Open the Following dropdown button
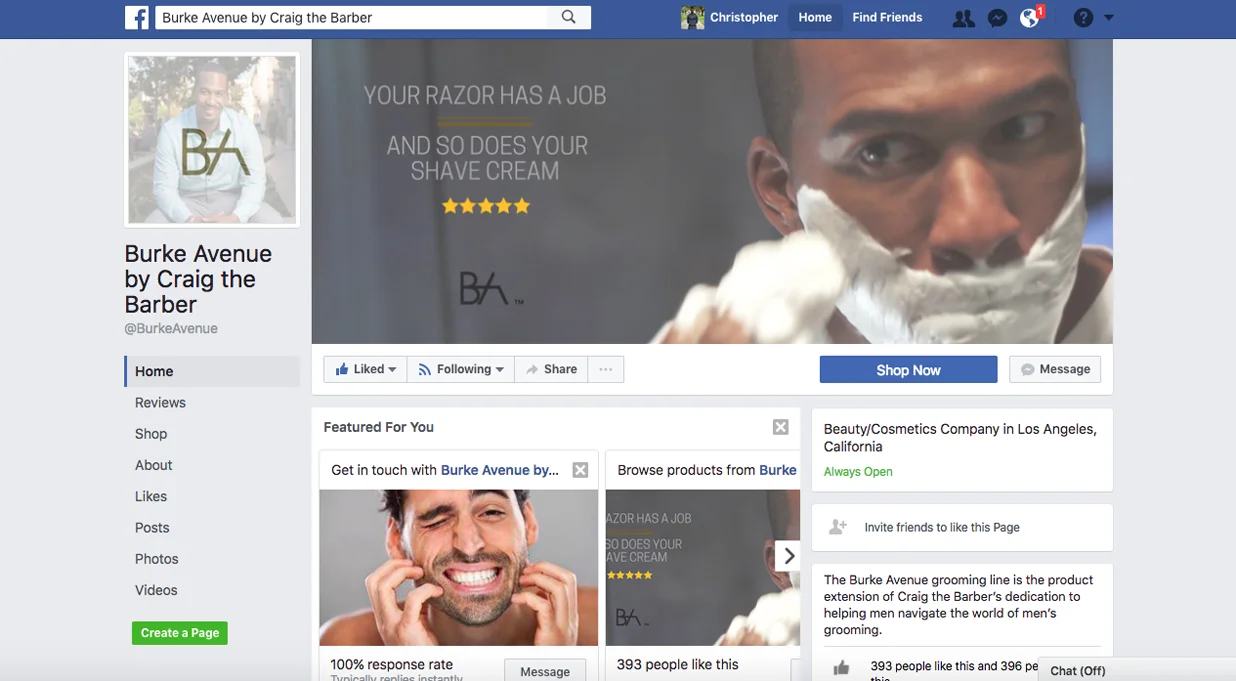Image resolution: width=1236 pixels, height=681 pixels. (460, 369)
